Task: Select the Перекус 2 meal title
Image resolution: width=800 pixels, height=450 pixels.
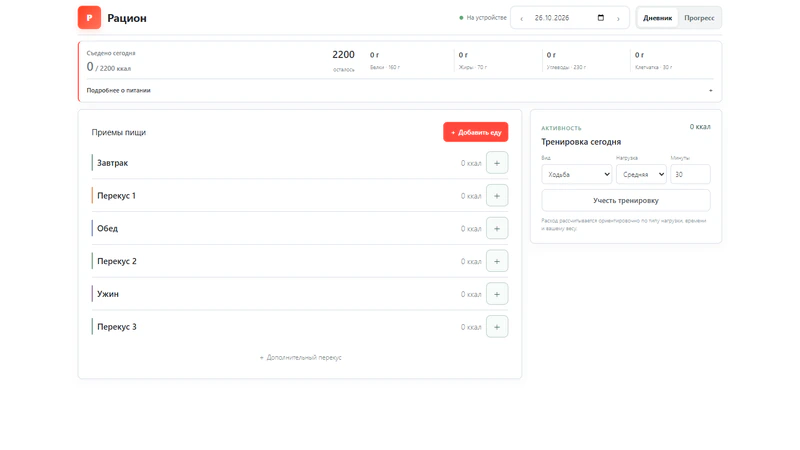Action: pos(117,261)
